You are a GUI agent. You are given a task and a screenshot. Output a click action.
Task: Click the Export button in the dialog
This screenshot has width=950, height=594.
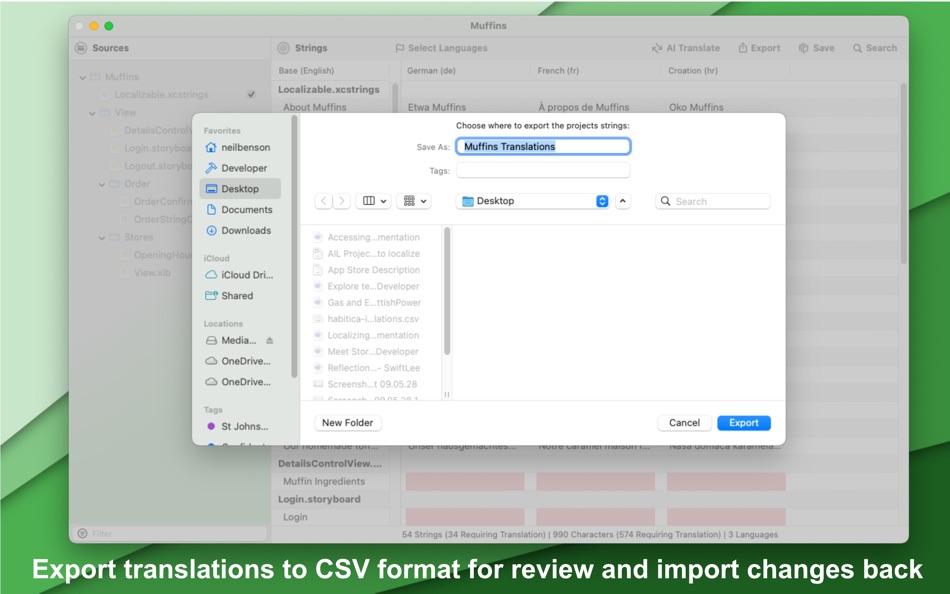coord(743,422)
